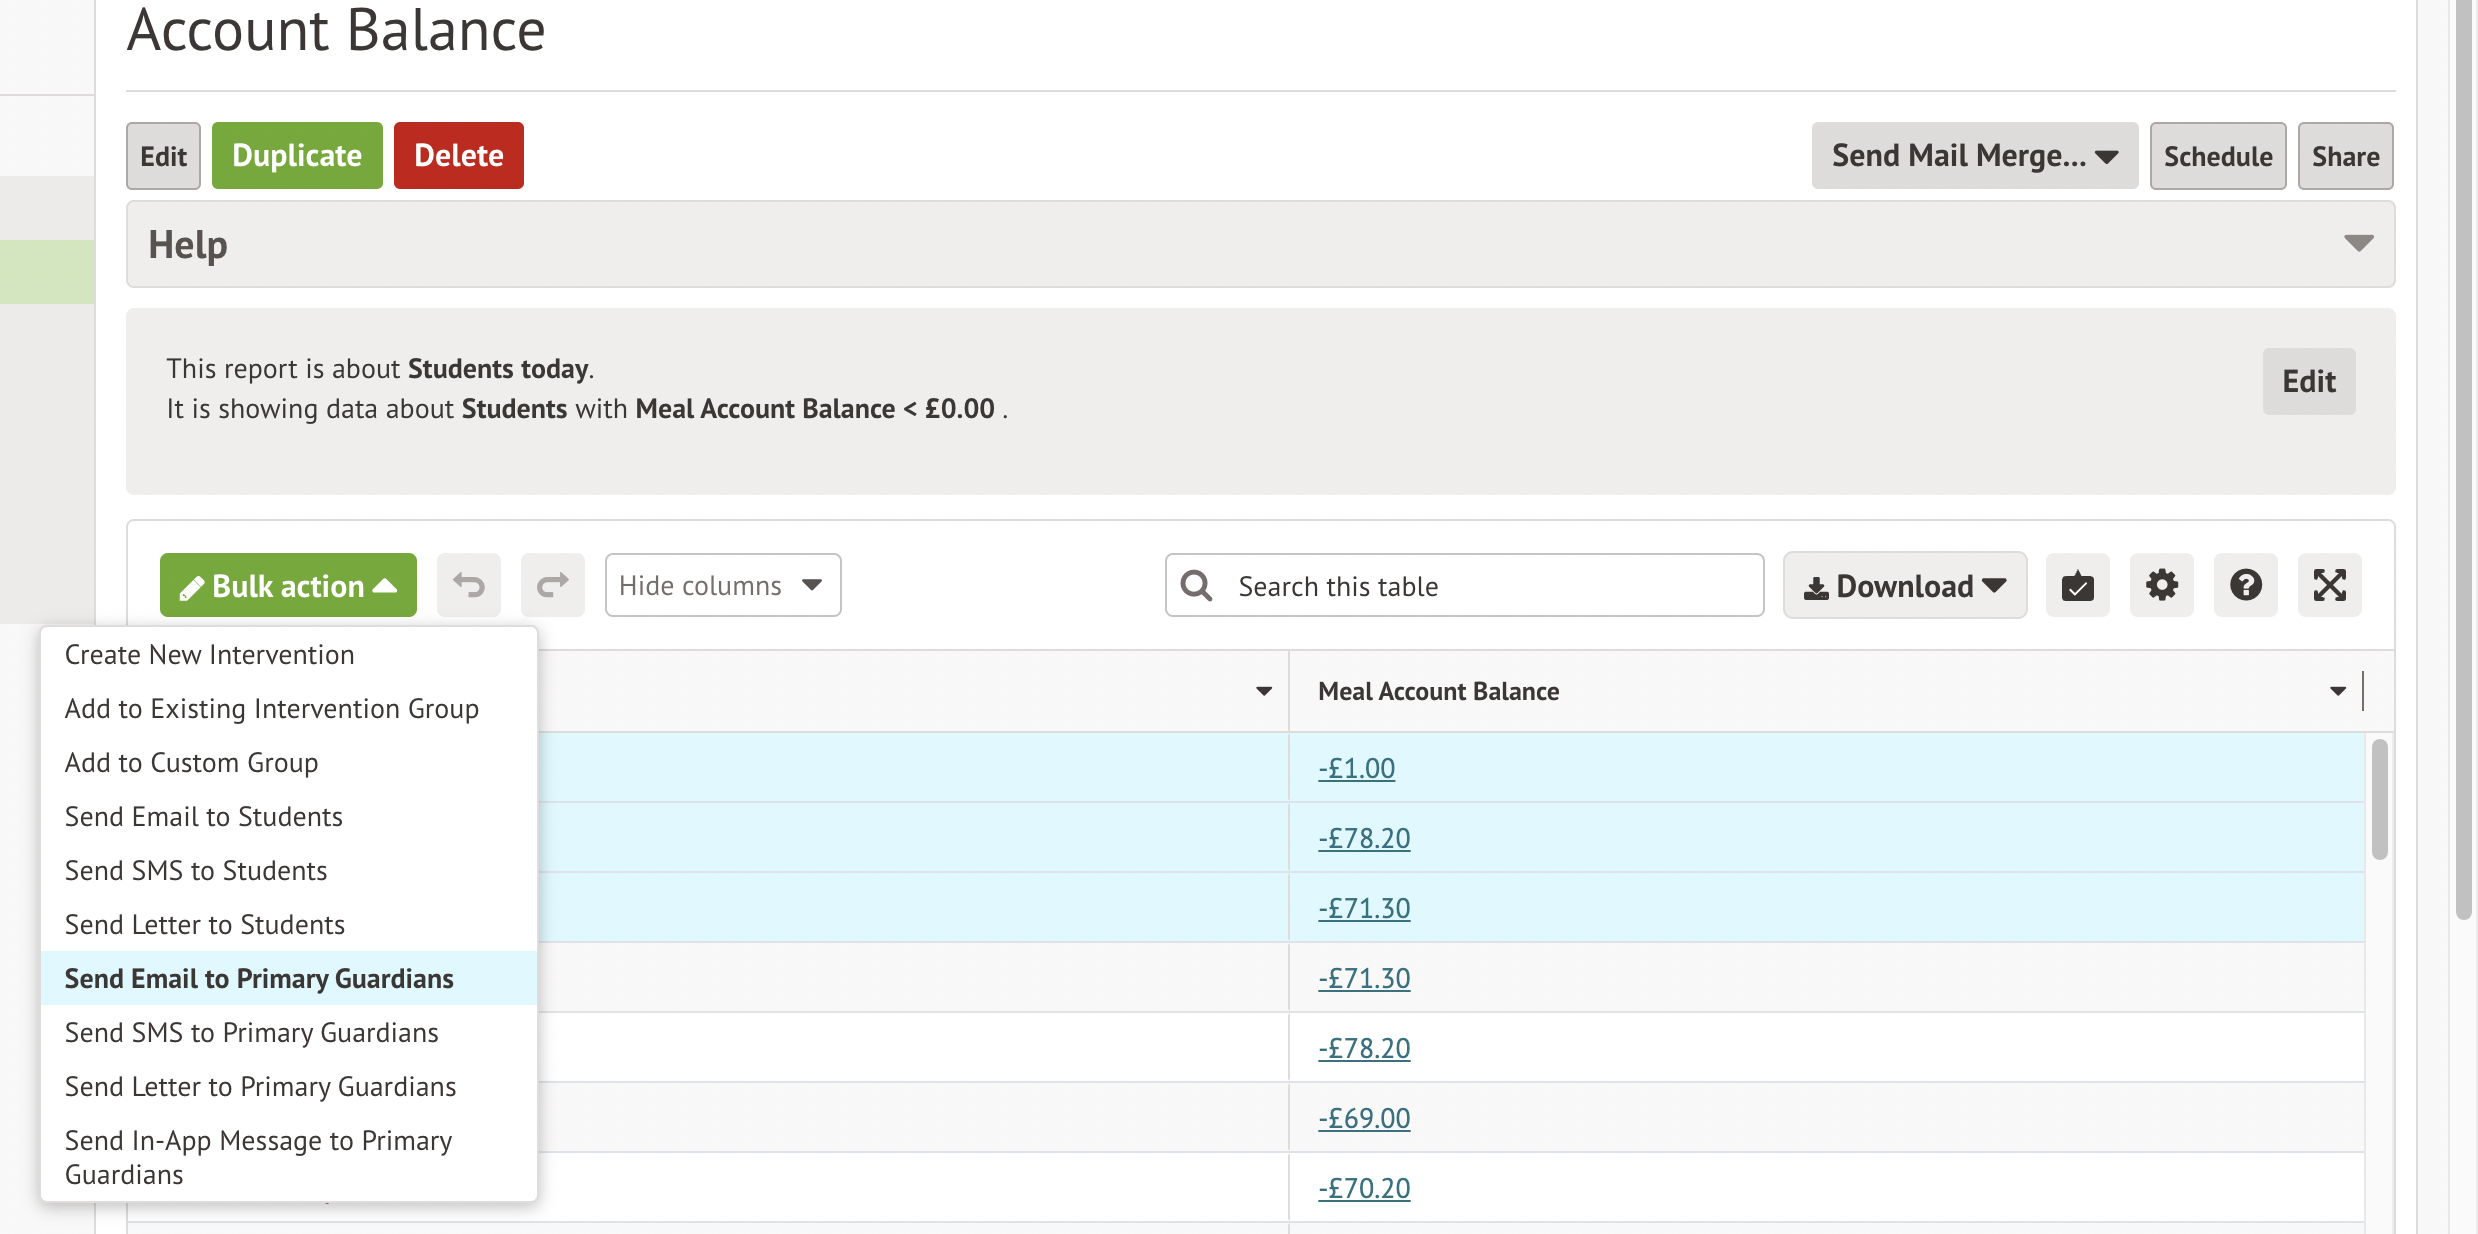
Task: Click the search magnifier icon
Action: click(1196, 585)
